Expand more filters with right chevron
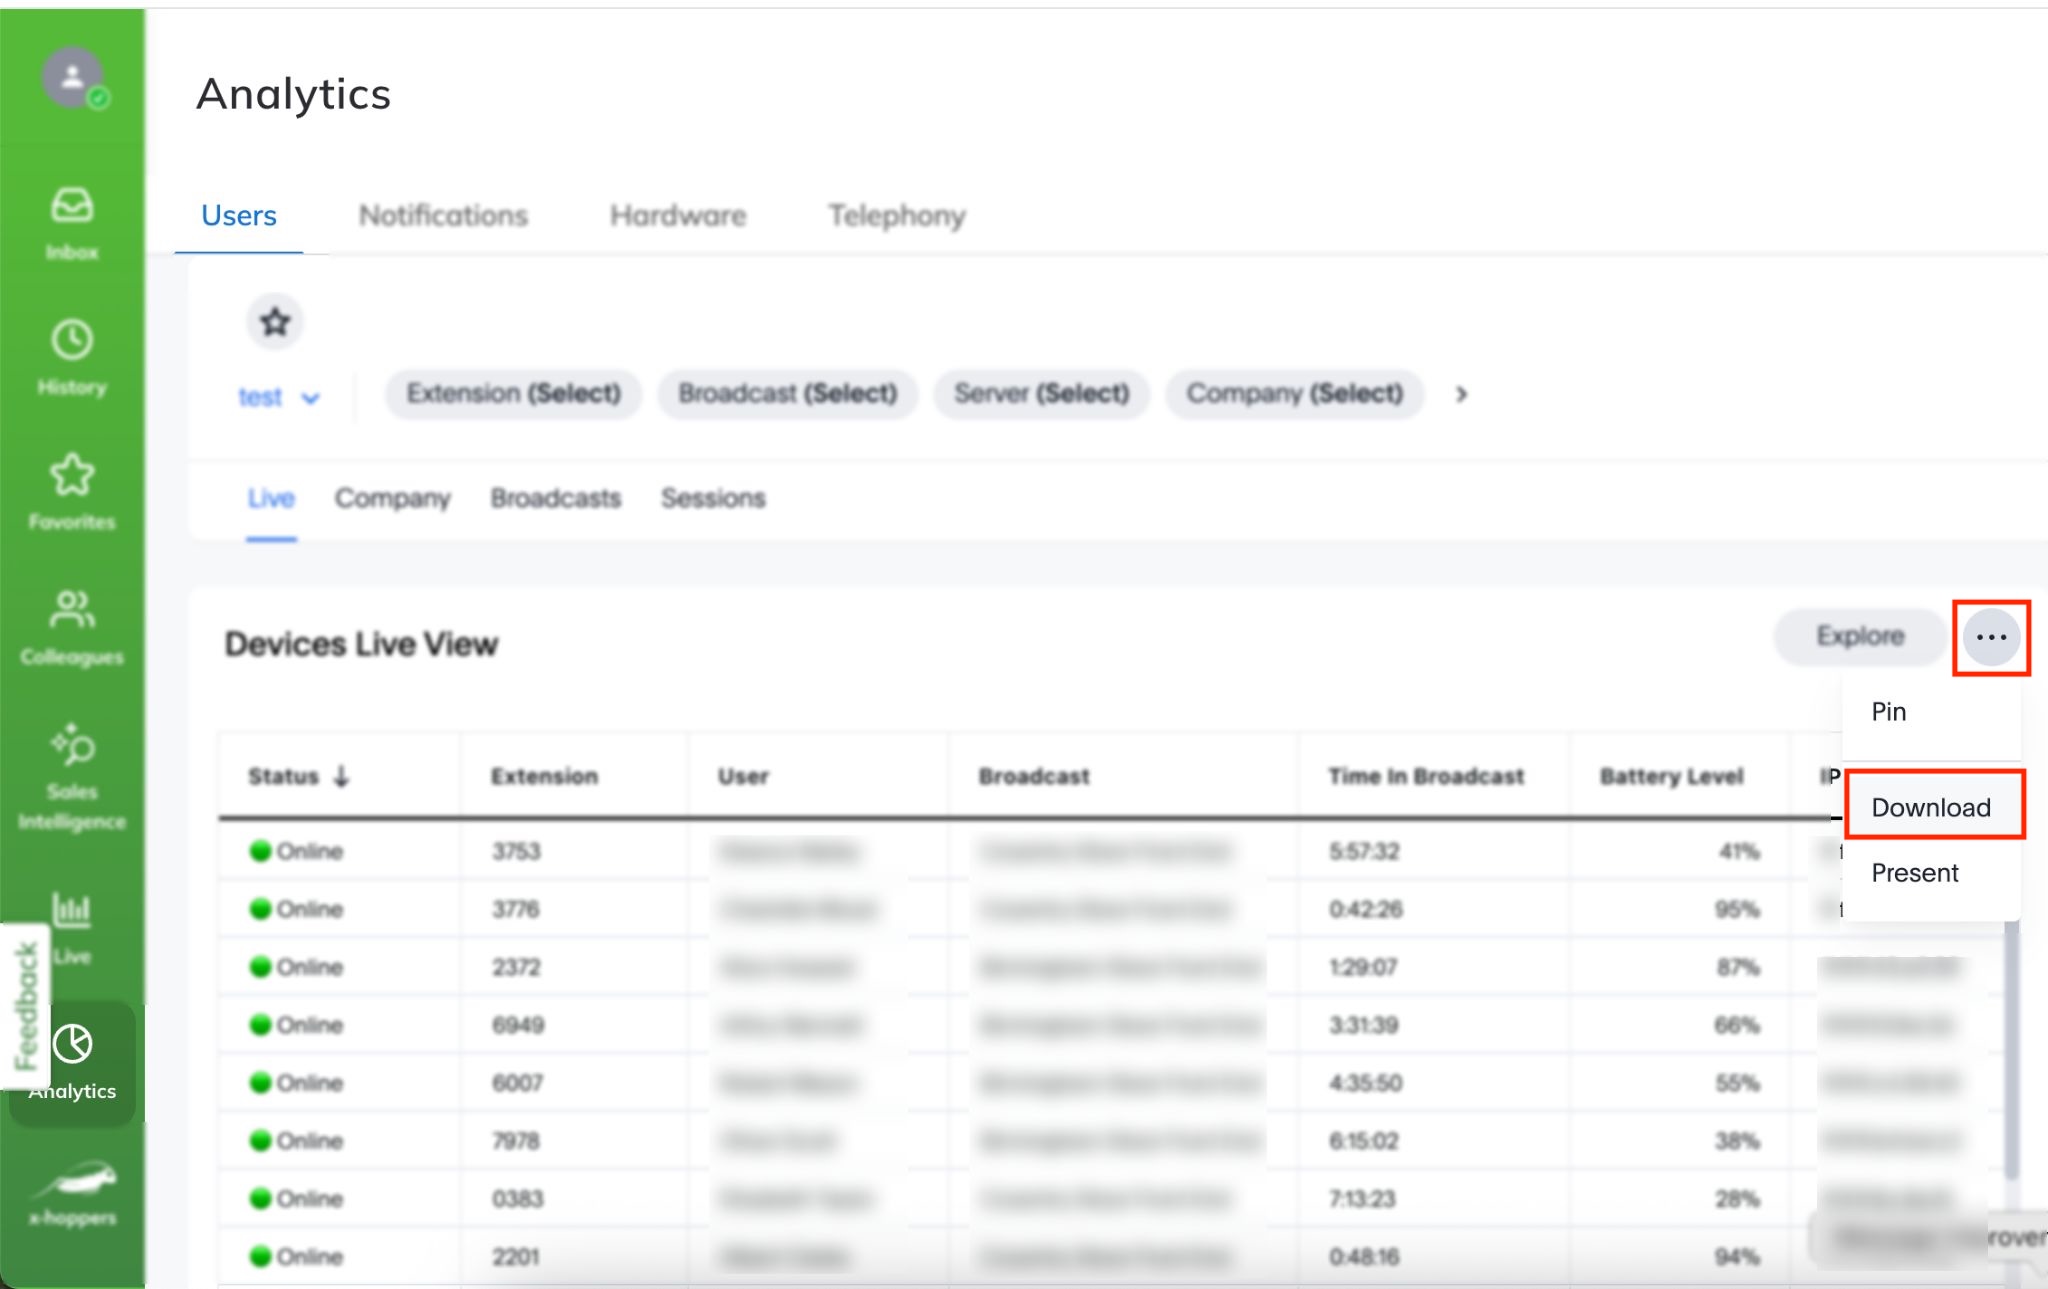The image size is (2048, 1289). (x=1461, y=394)
